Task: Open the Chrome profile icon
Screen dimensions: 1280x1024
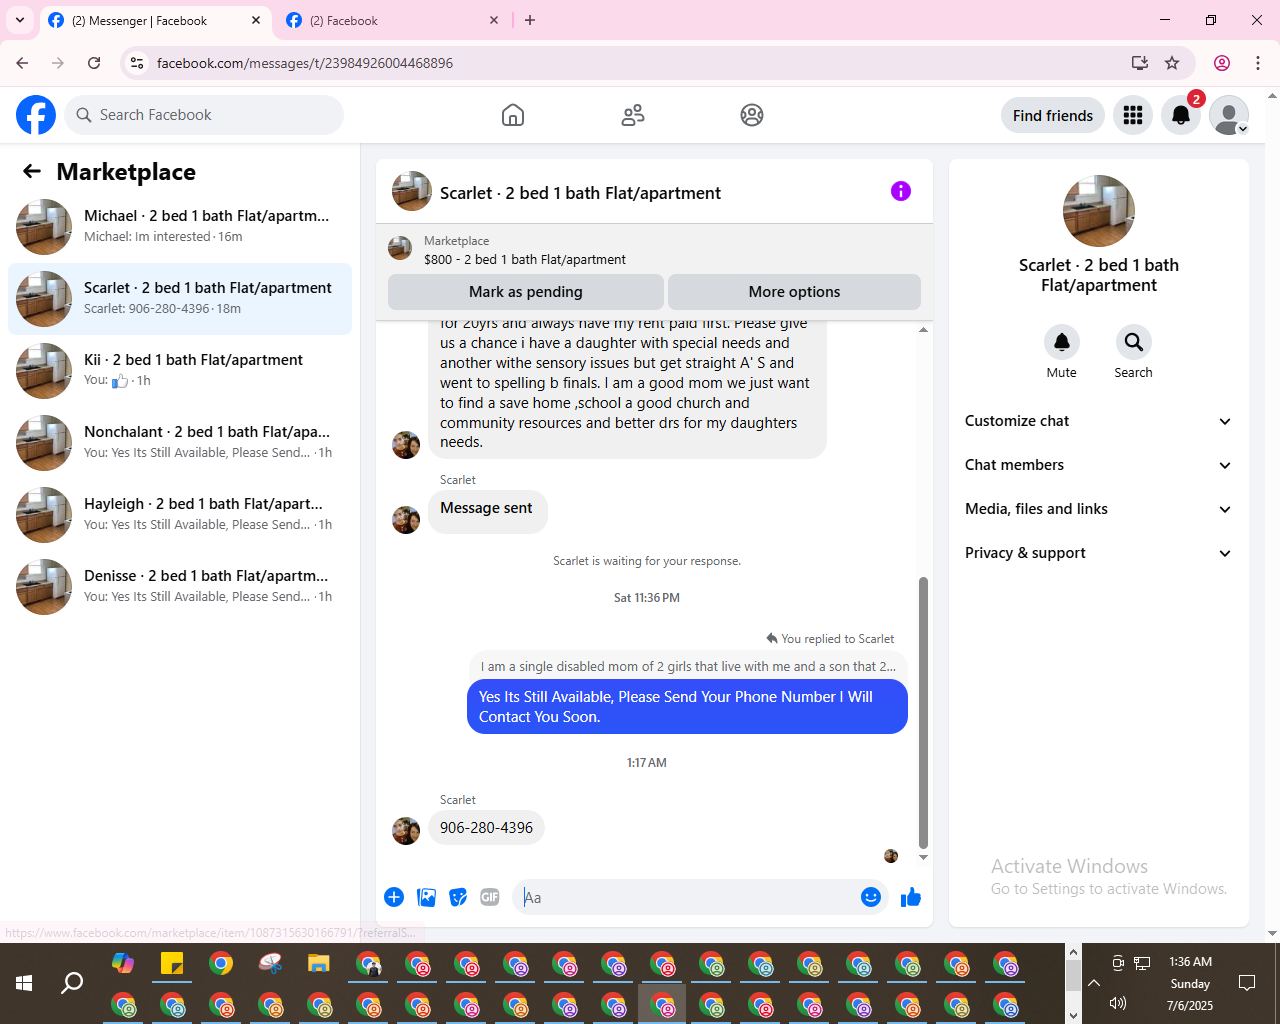Action: tap(1222, 63)
